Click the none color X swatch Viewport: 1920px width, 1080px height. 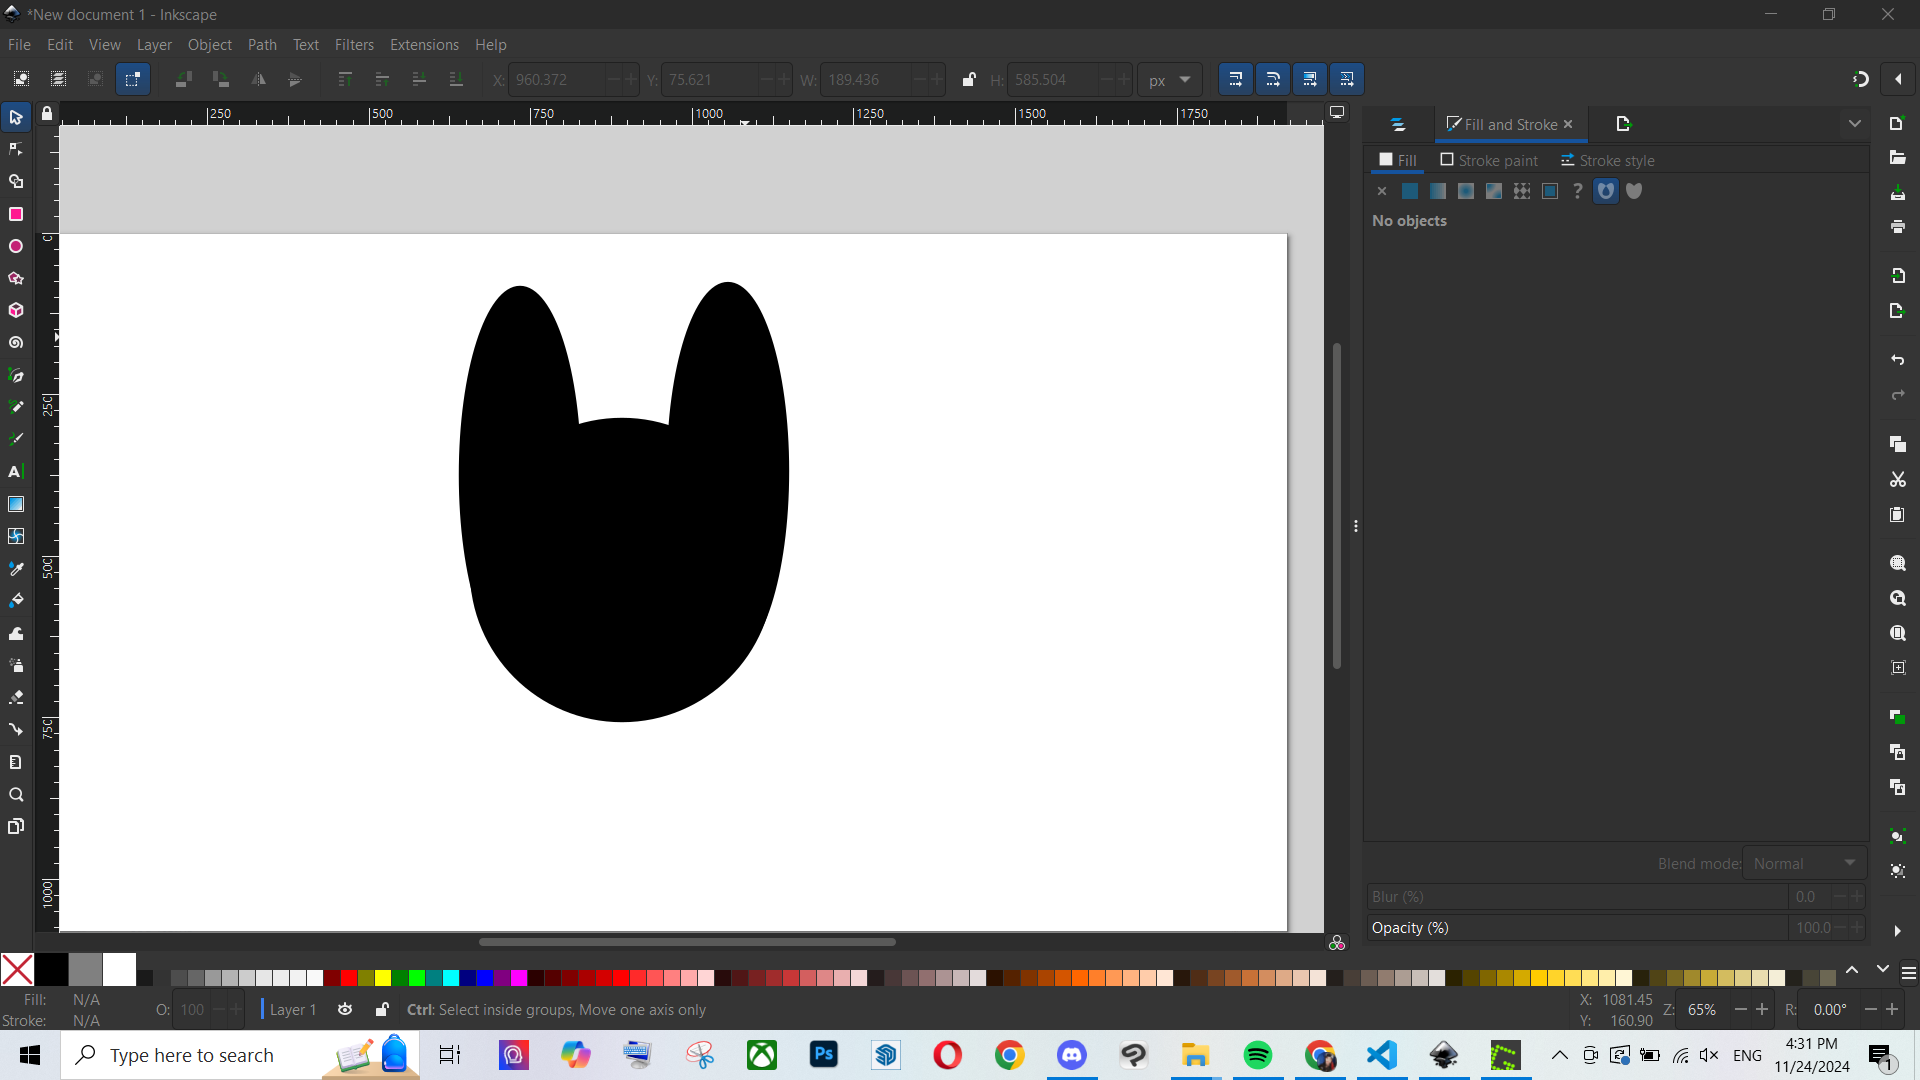[17, 969]
